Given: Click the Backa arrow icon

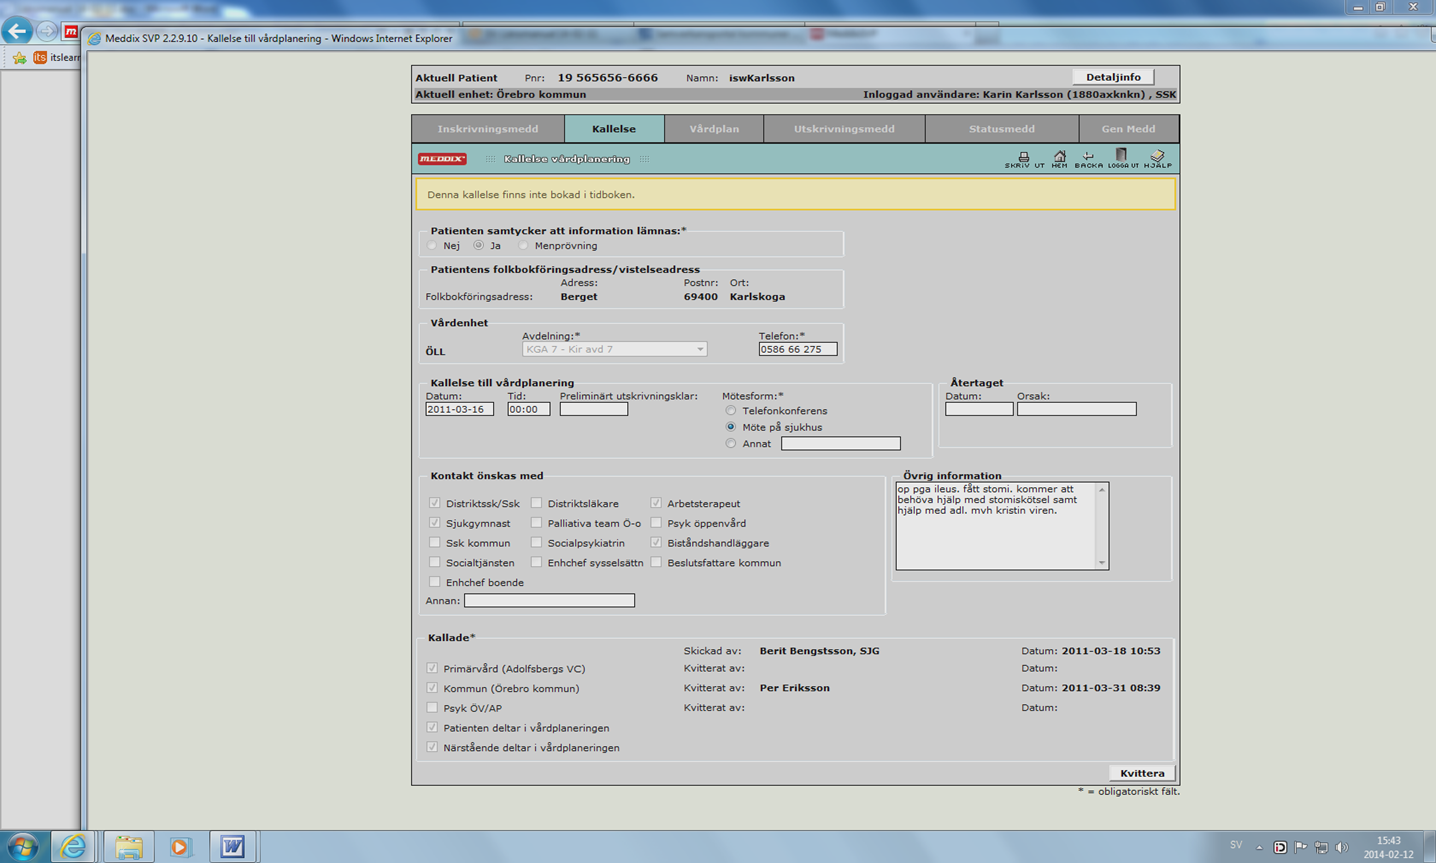Looking at the screenshot, I should click(x=1088, y=159).
